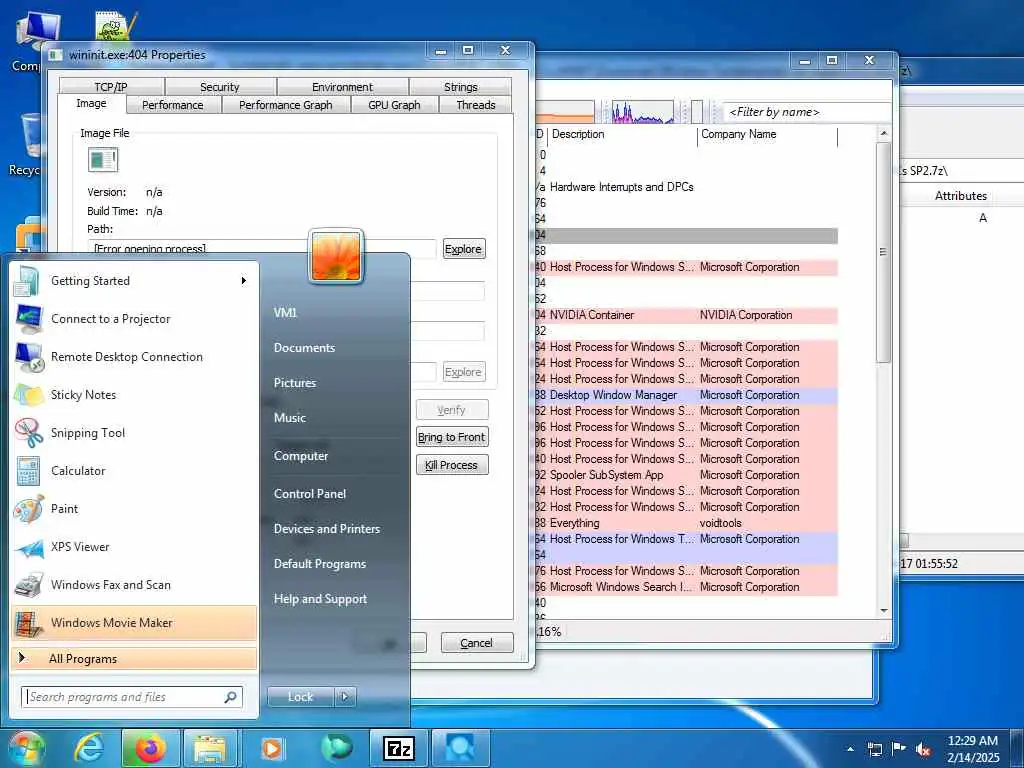Screen dimensions: 1024x768
Task: Open Action Center flag tray icon
Action: 899,749
